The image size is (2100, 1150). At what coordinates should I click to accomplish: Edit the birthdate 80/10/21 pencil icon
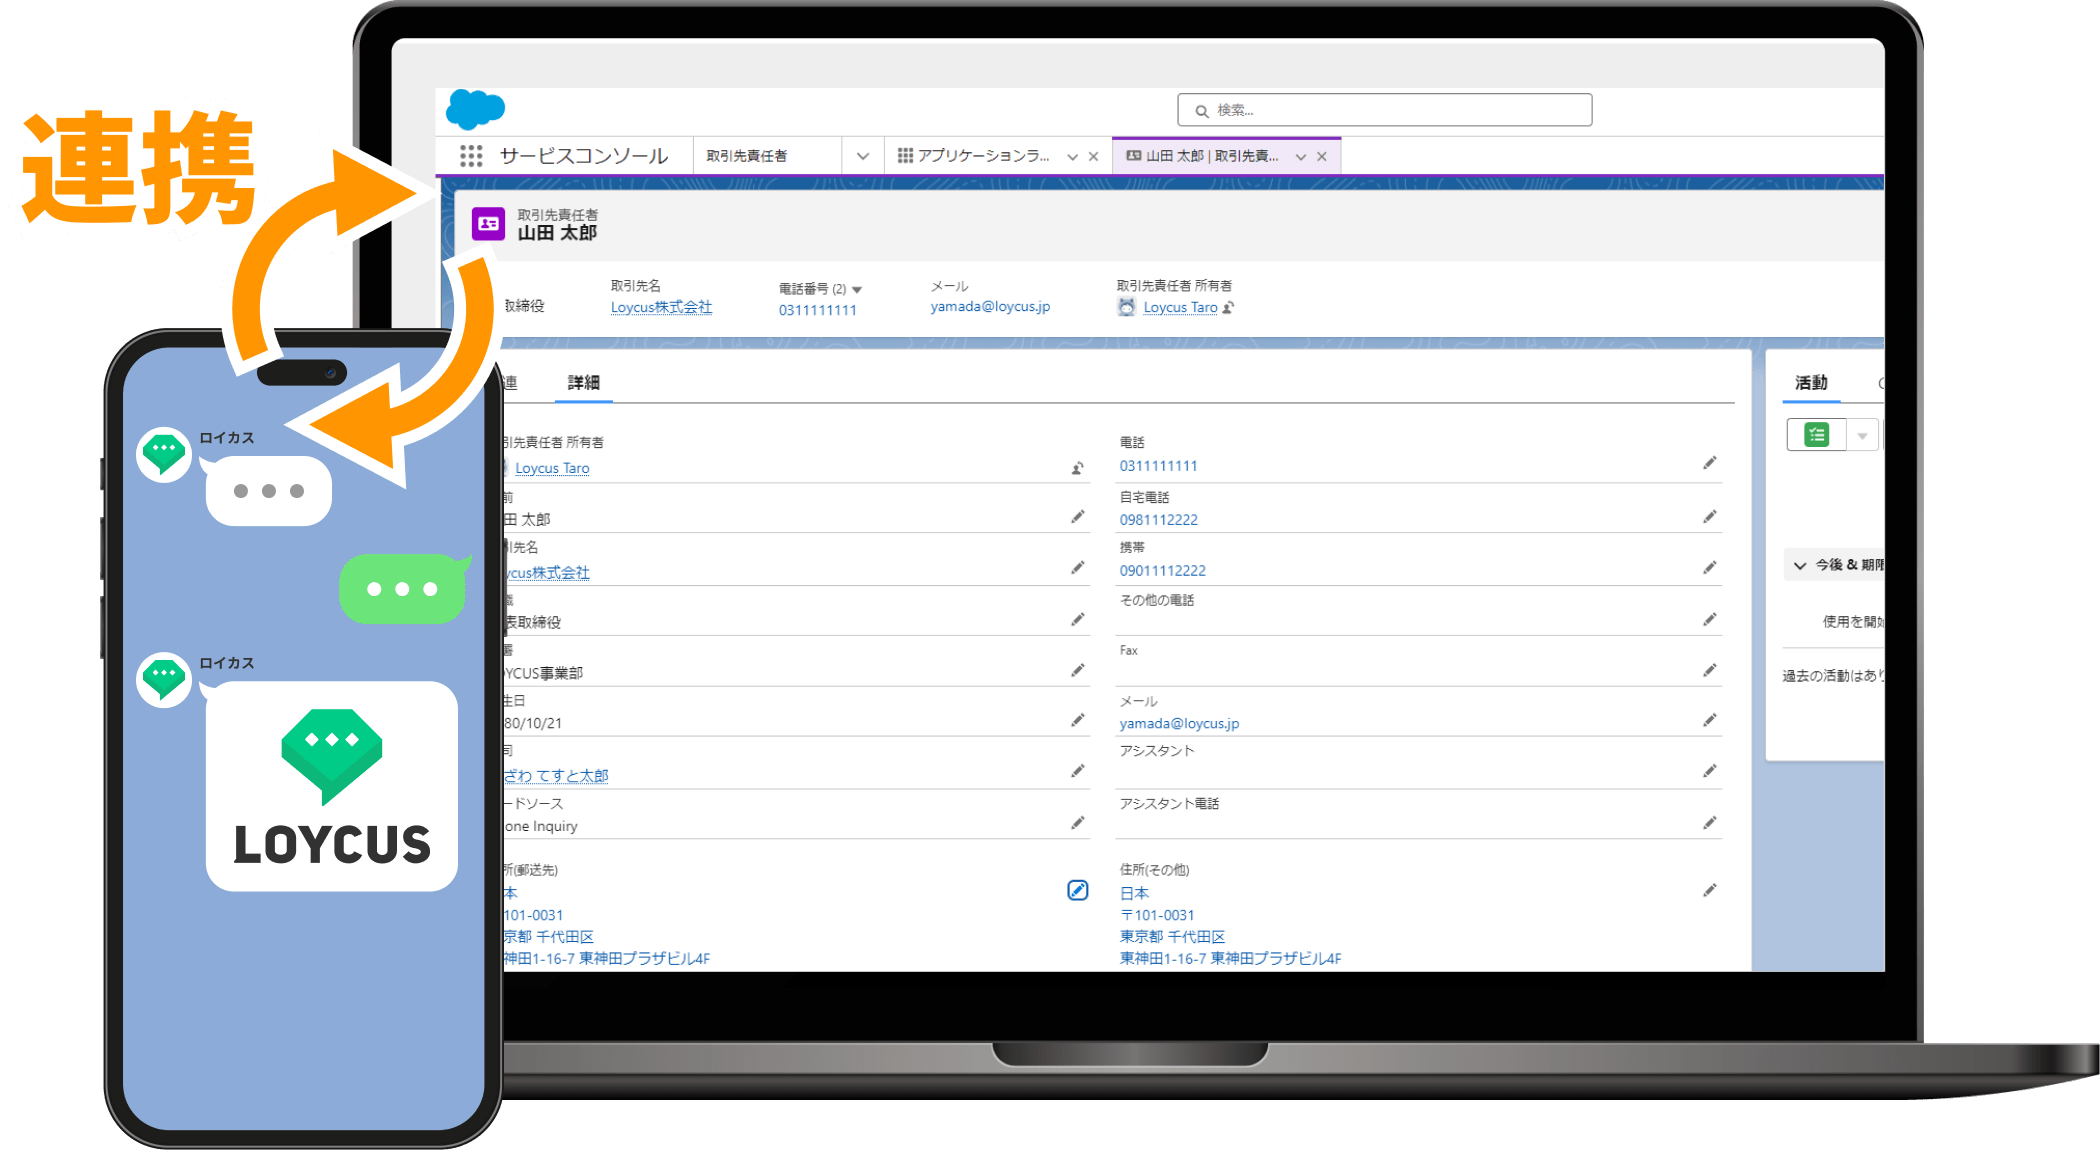(1078, 720)
